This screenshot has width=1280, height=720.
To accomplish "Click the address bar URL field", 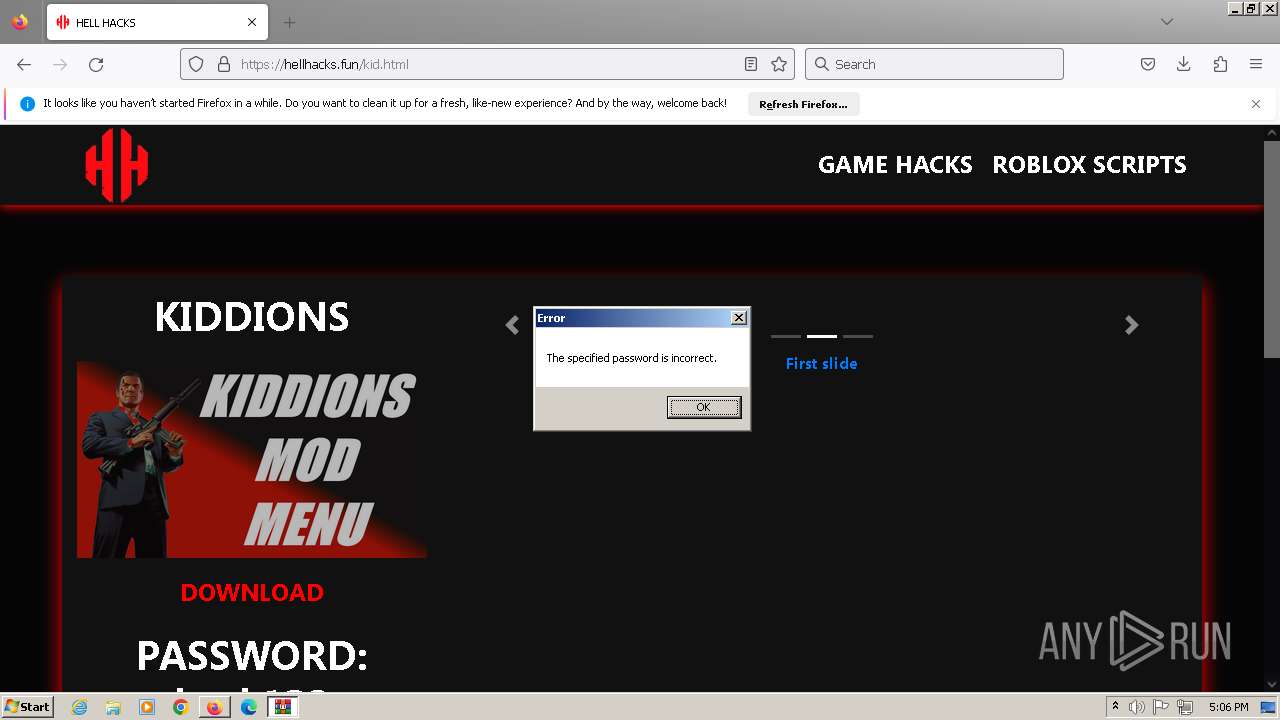I will tap(486, 64).
